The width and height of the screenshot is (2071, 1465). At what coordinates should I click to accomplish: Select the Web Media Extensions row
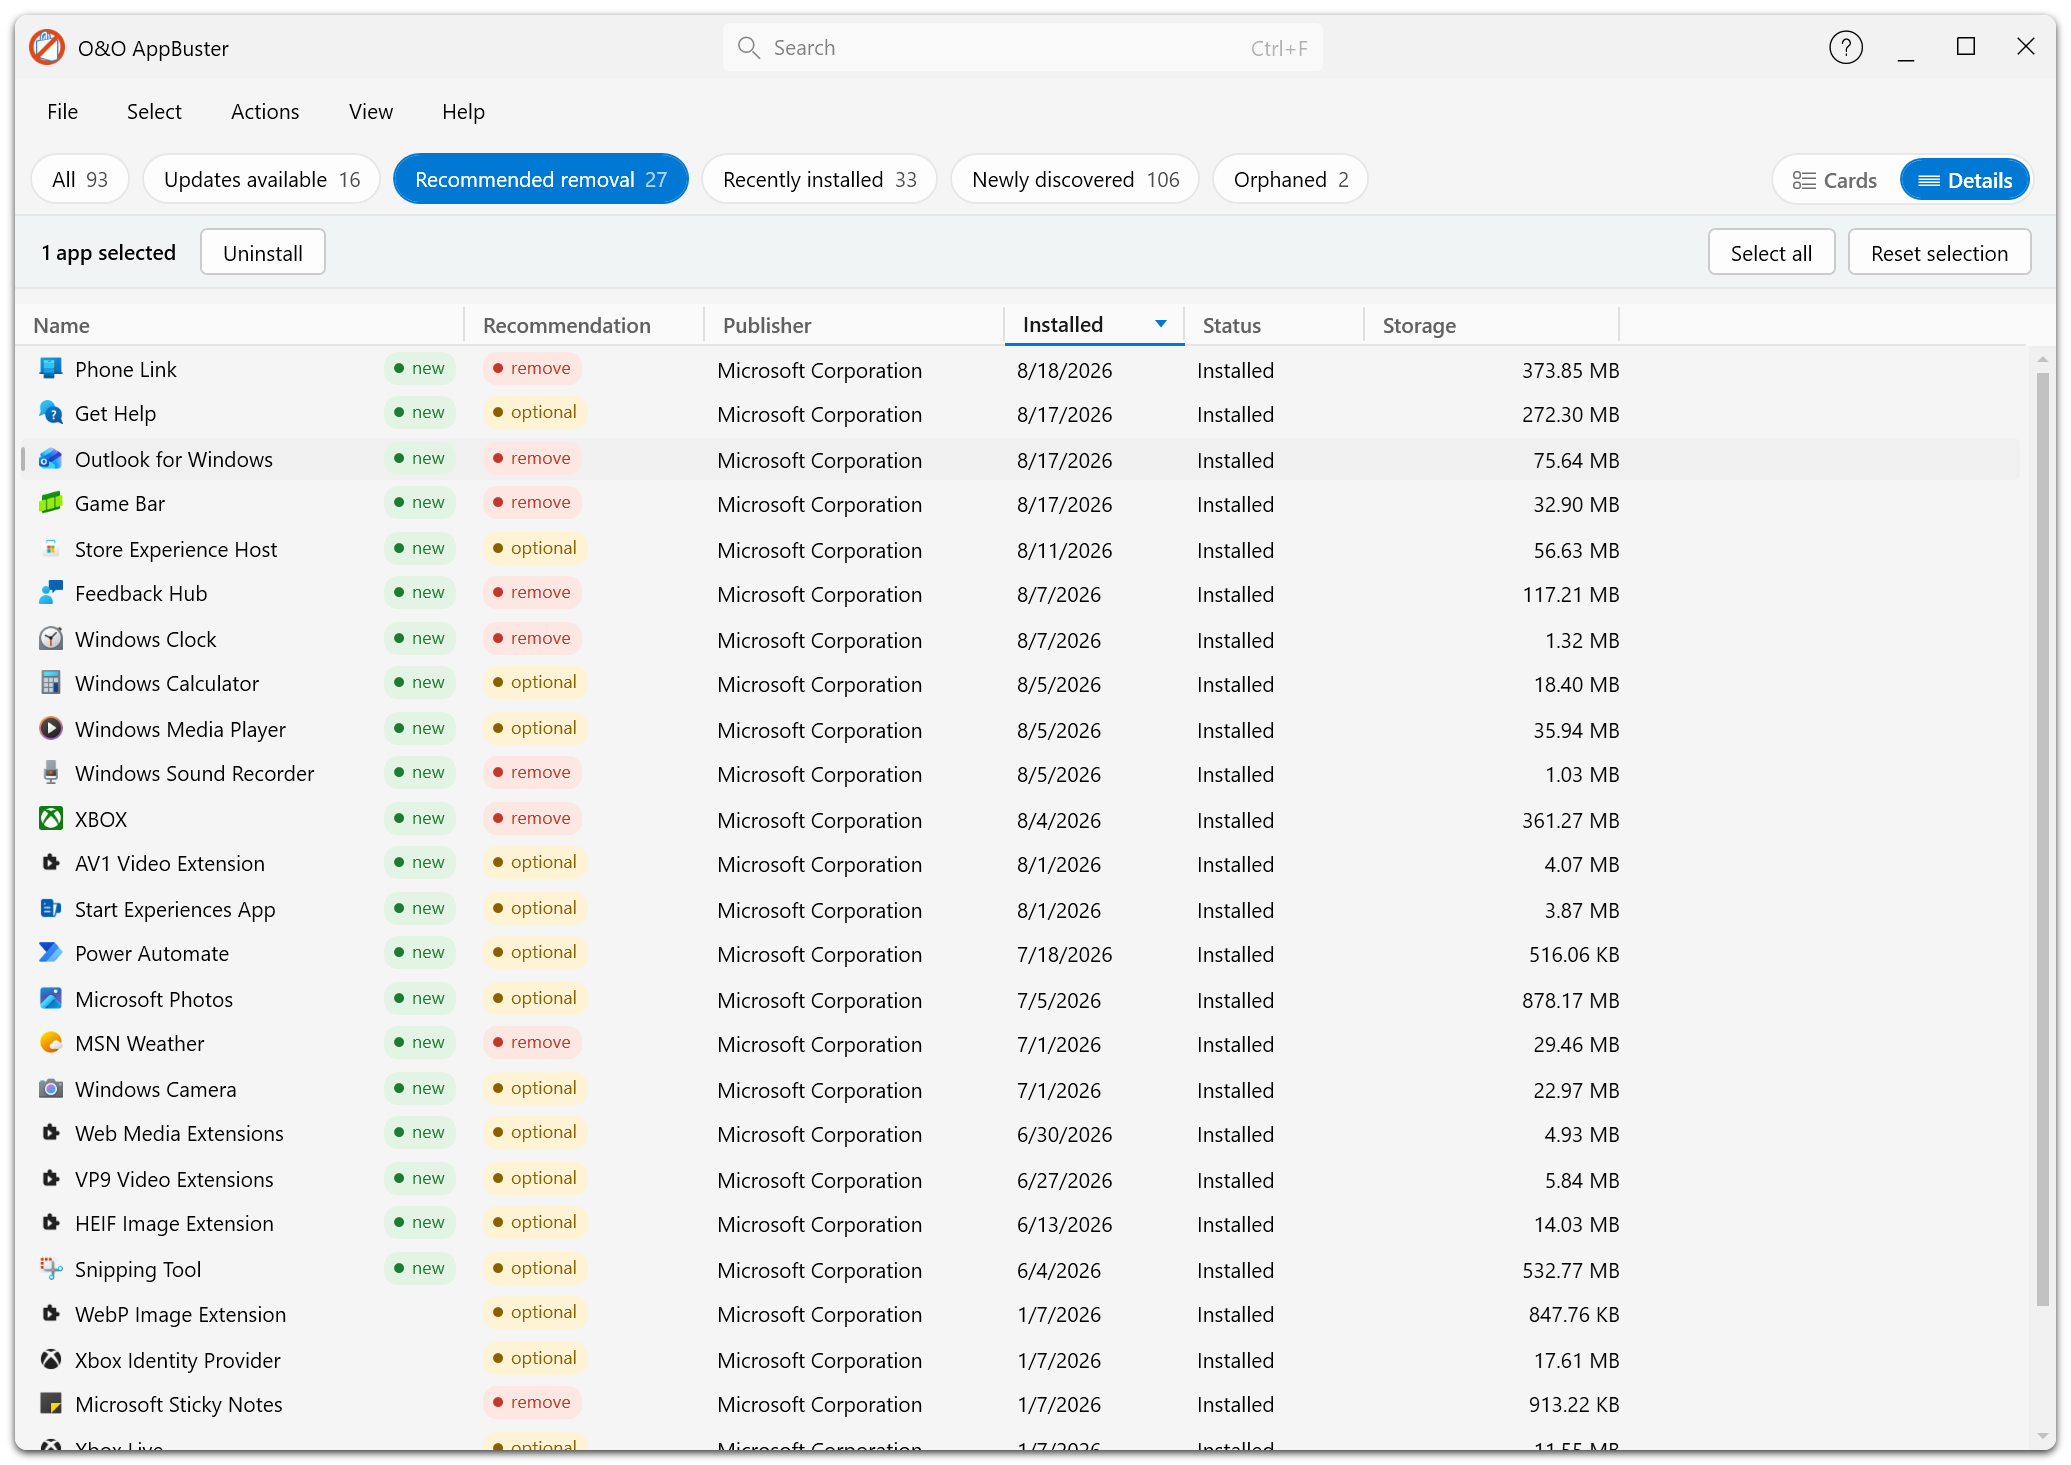(x=1020, y=1133)
